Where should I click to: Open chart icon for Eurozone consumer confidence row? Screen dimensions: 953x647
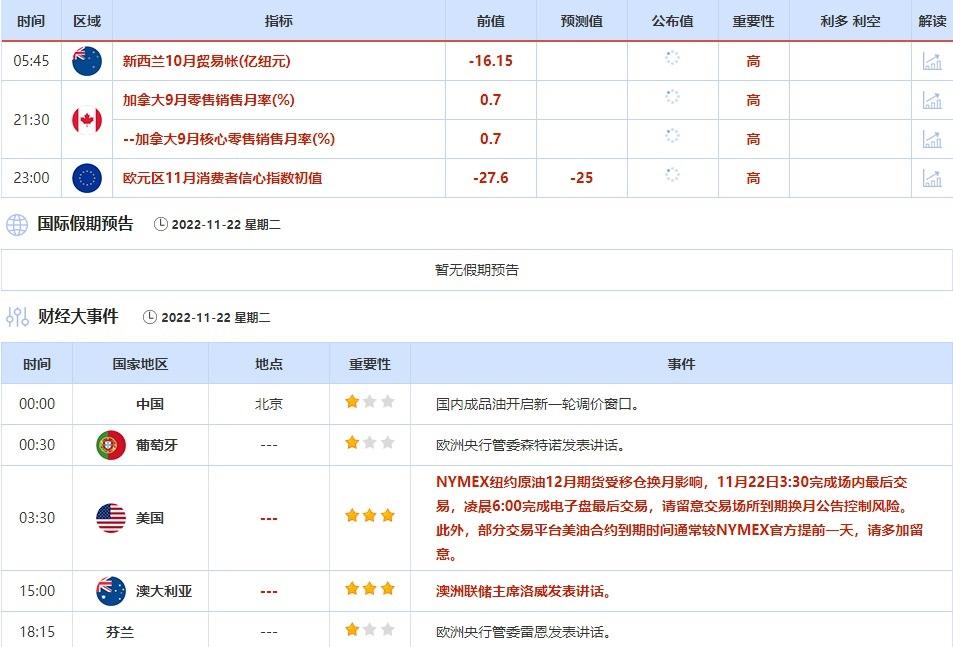point(931,178)
